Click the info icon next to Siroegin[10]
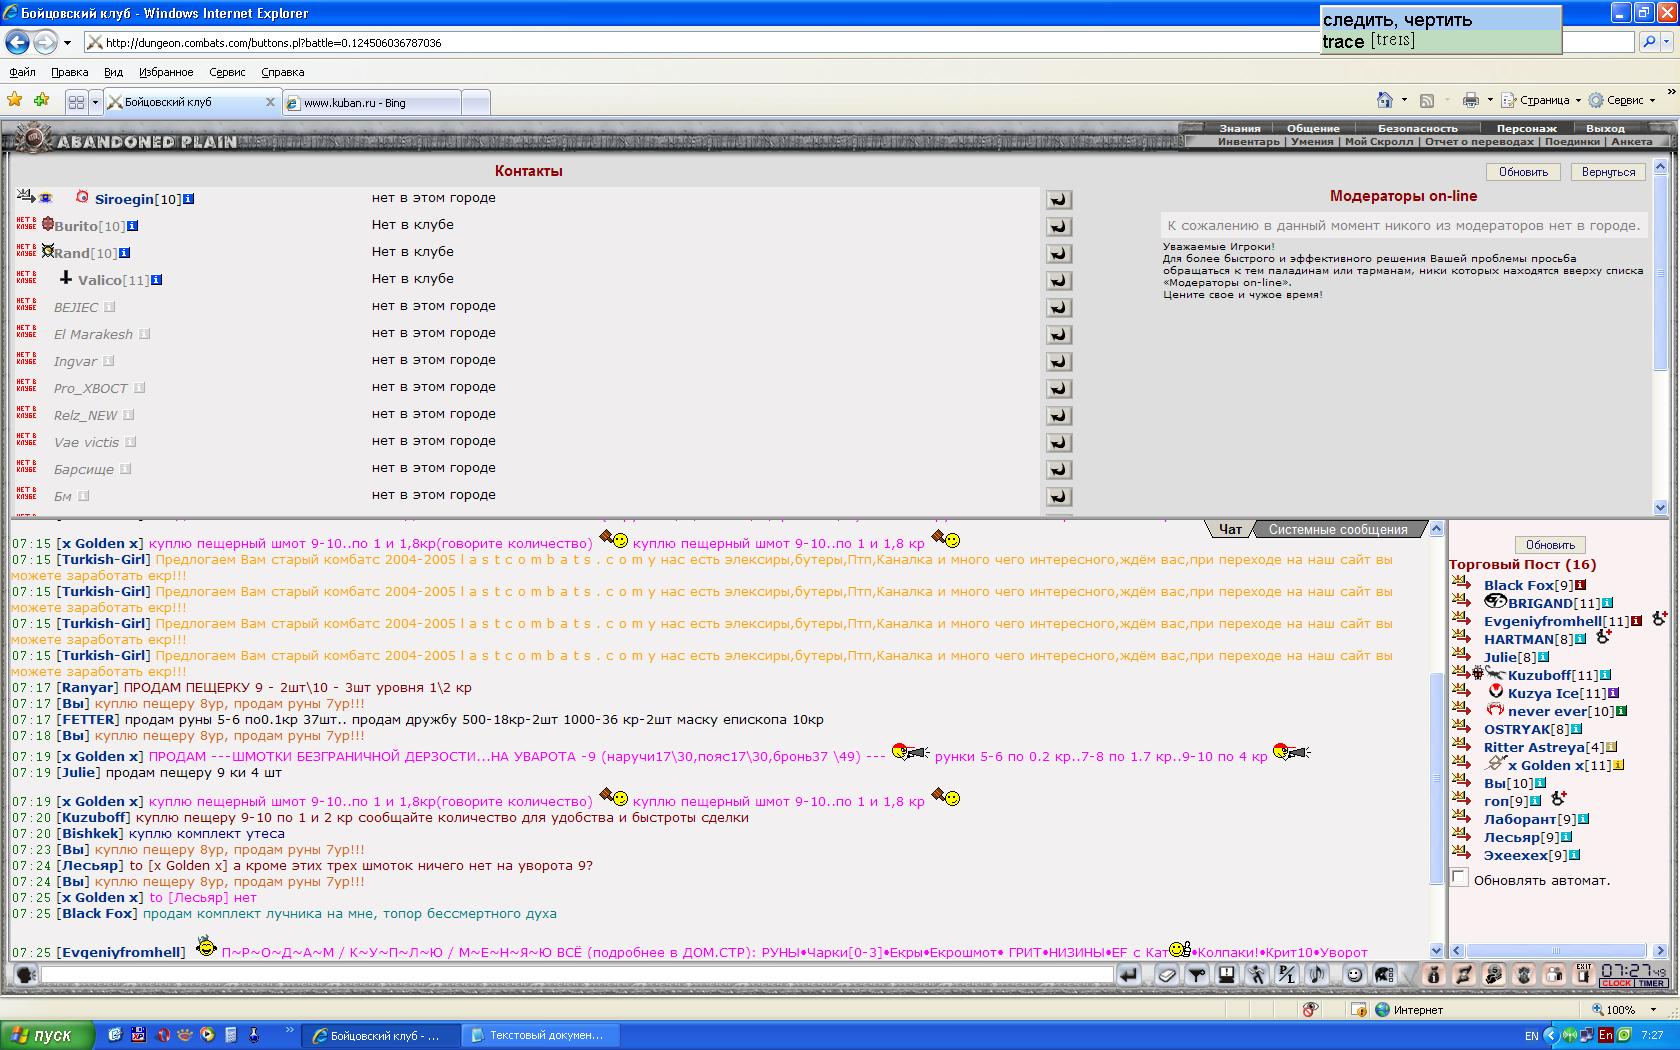This screenshot has height=1050, width=1680. [x=188, y=199]
